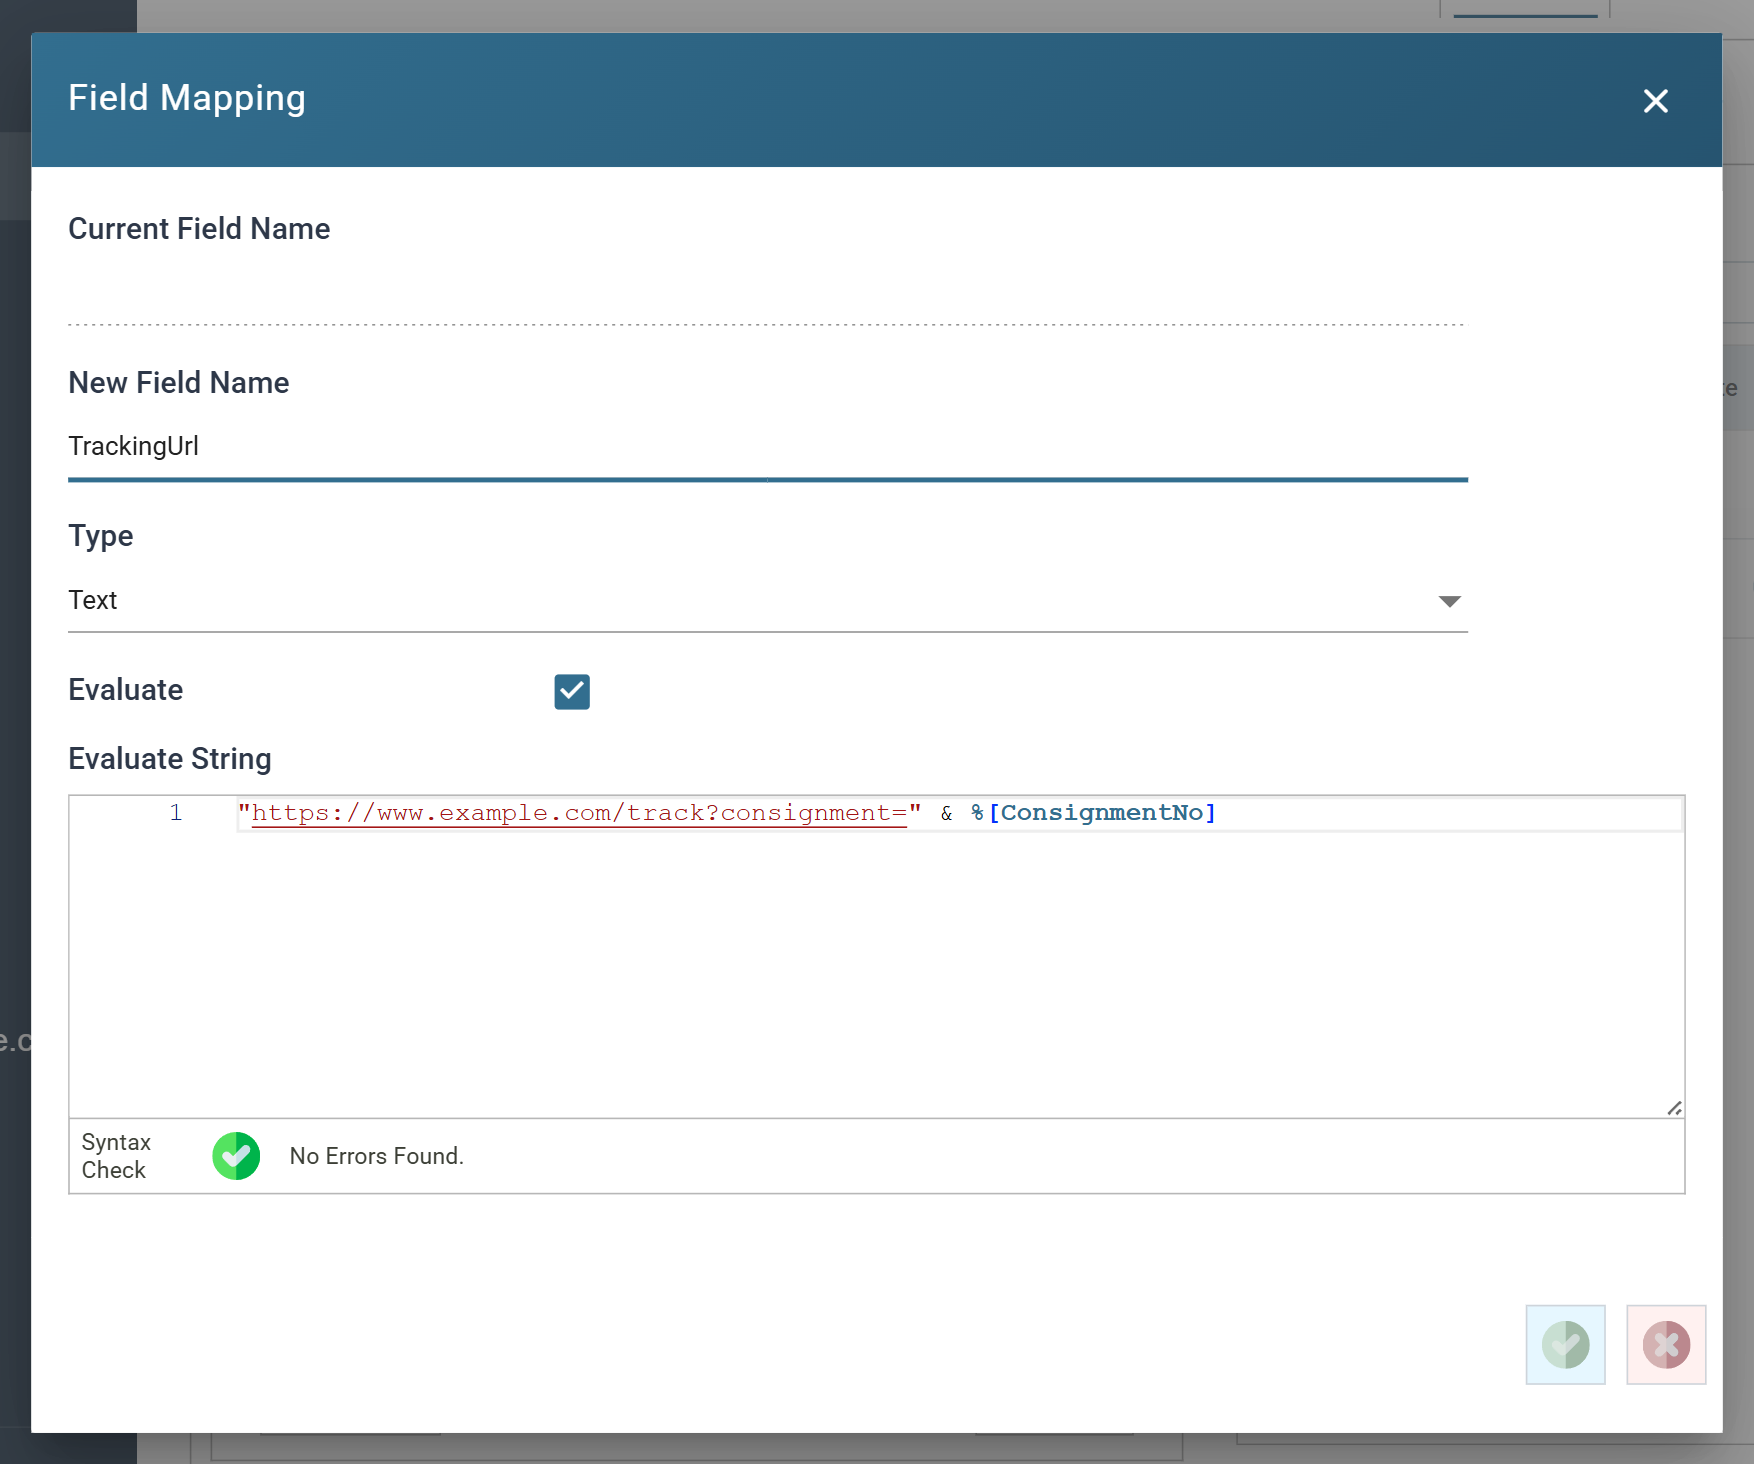Click the ampersand operator in the expression

(946, 813)
